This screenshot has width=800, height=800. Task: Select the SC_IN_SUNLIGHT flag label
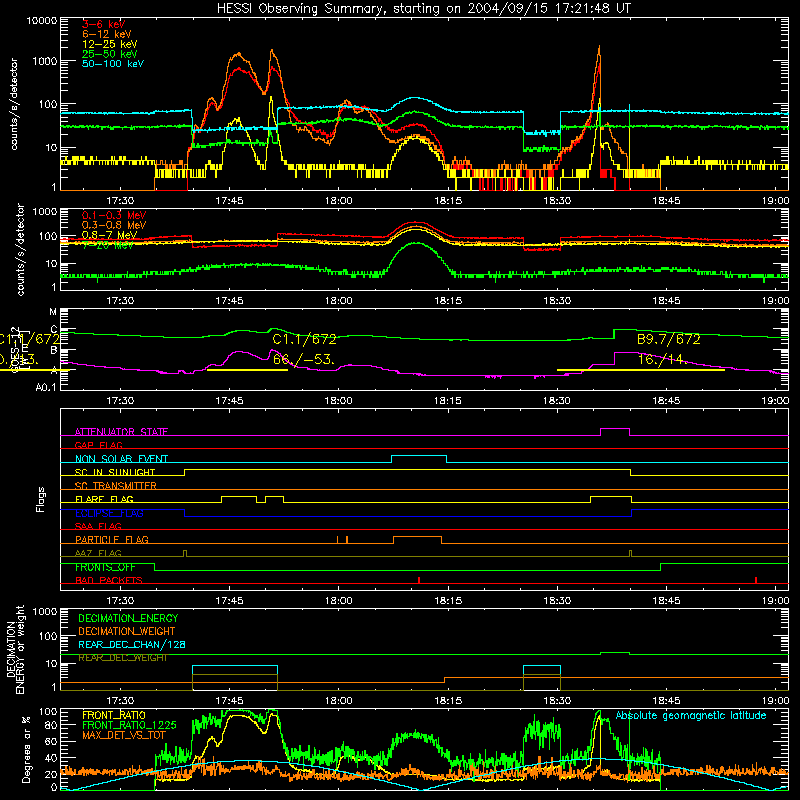[x=115, y=472]
